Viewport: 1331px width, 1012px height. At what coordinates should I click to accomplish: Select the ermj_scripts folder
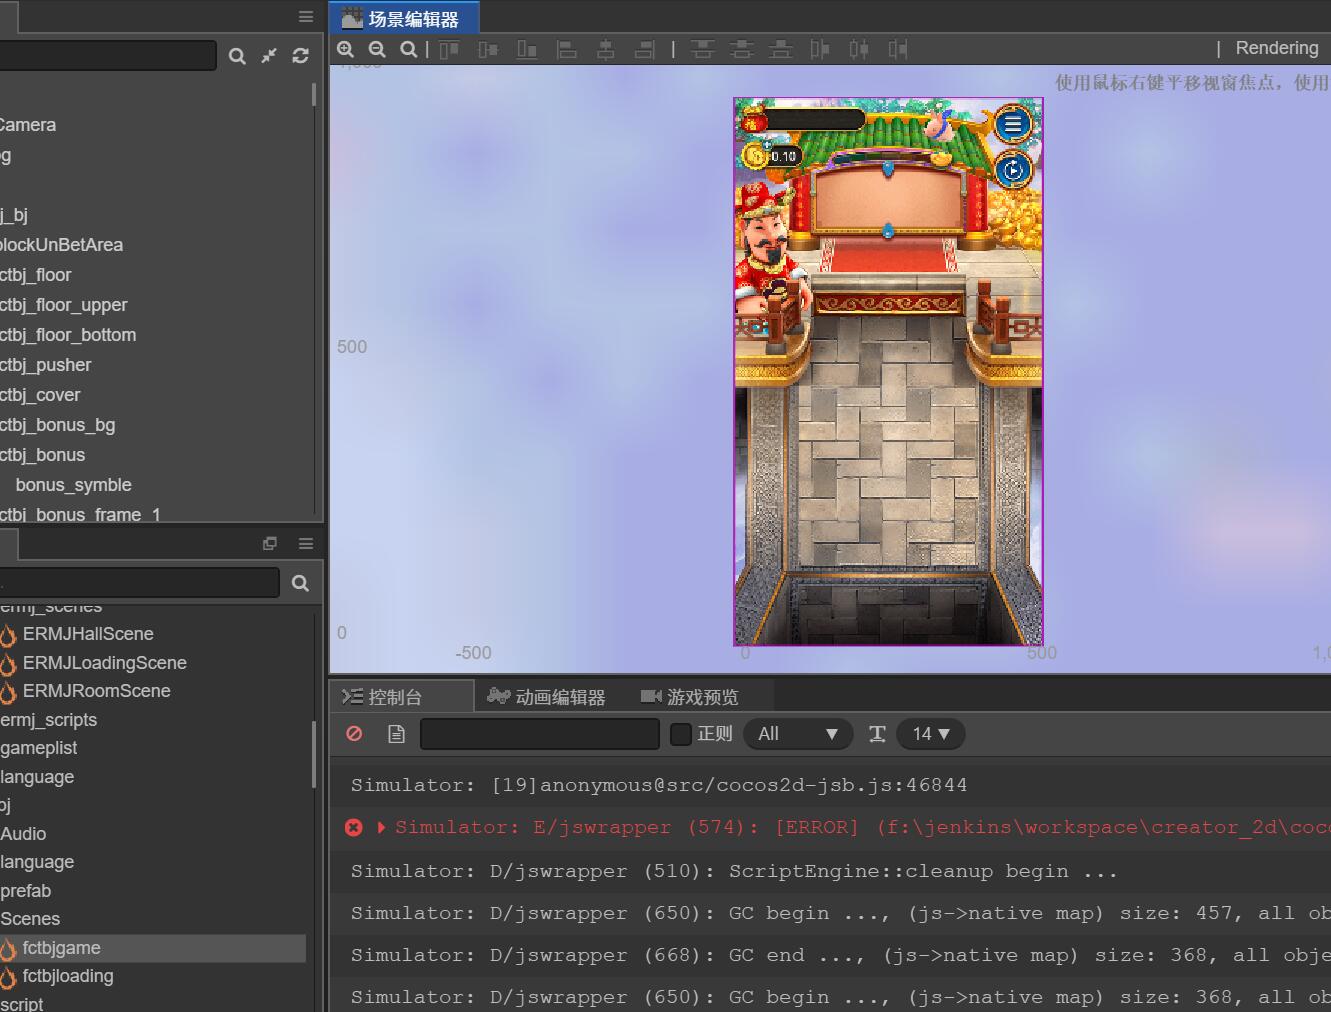click(x=49, y=720)
